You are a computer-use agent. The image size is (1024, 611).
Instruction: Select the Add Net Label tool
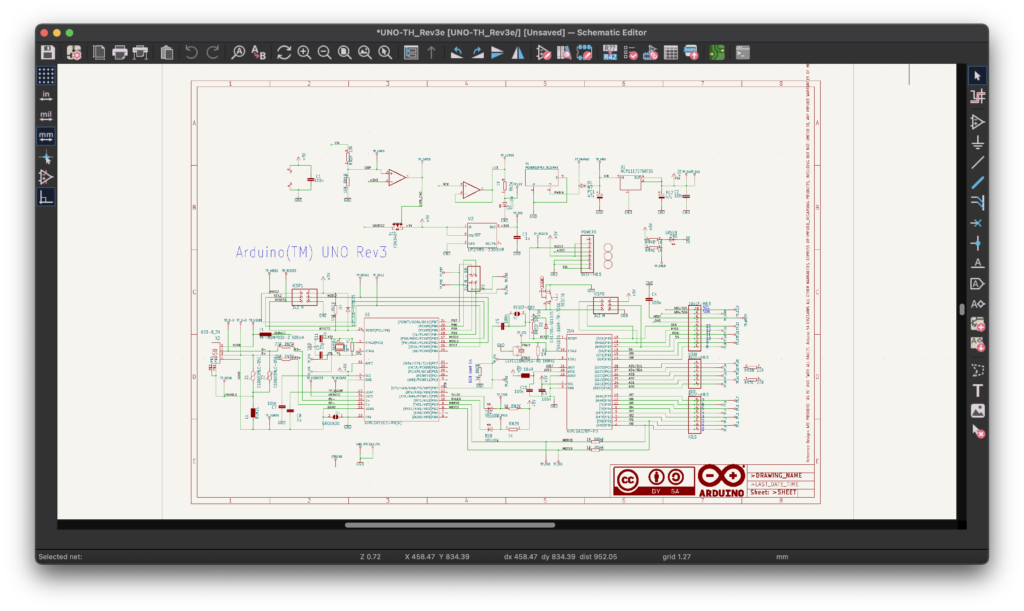pyautogui.click(x=978, y=264)
